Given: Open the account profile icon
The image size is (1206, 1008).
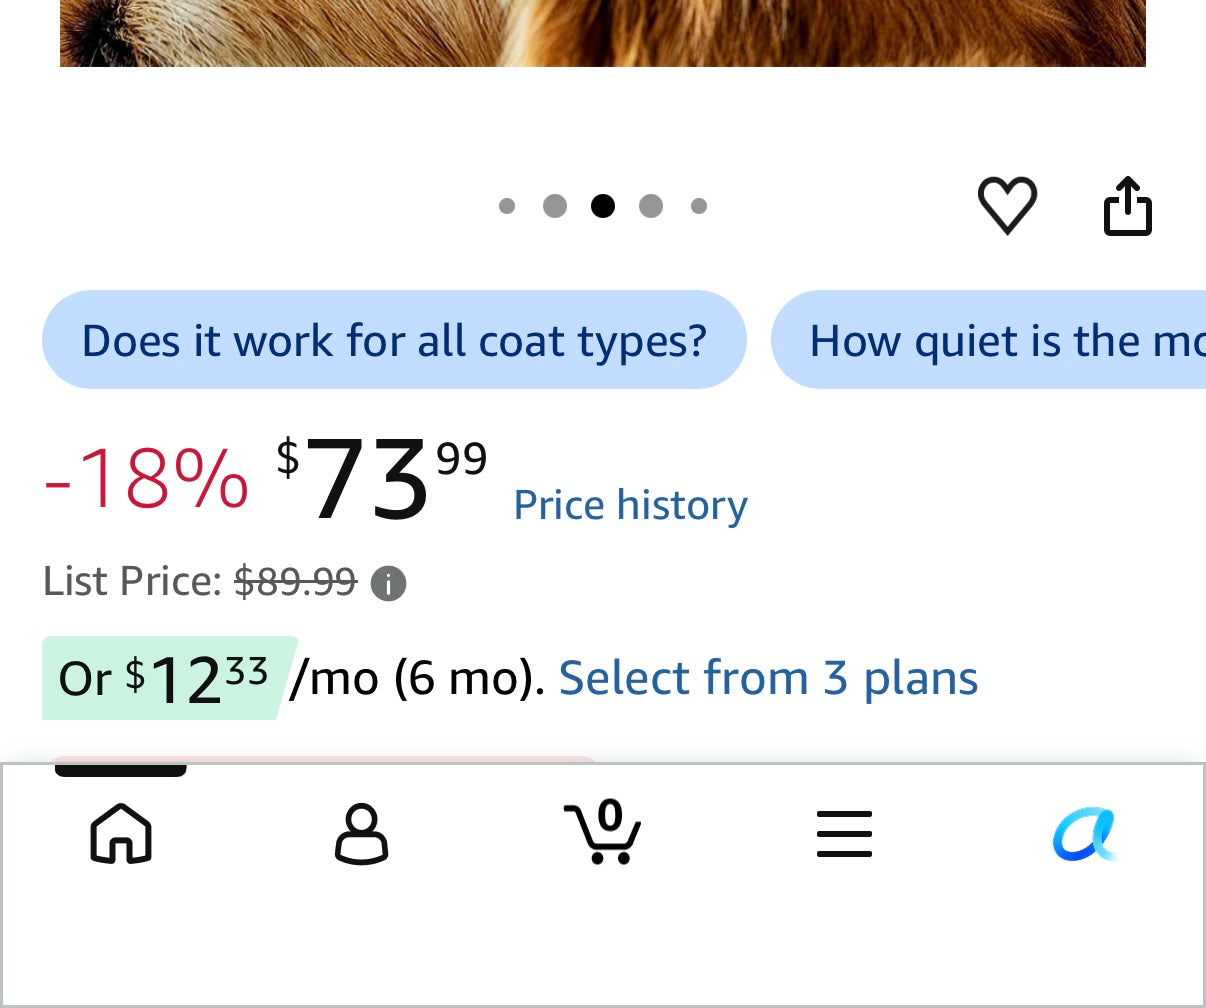Looking at the screenshot, I should pos(361,833).
